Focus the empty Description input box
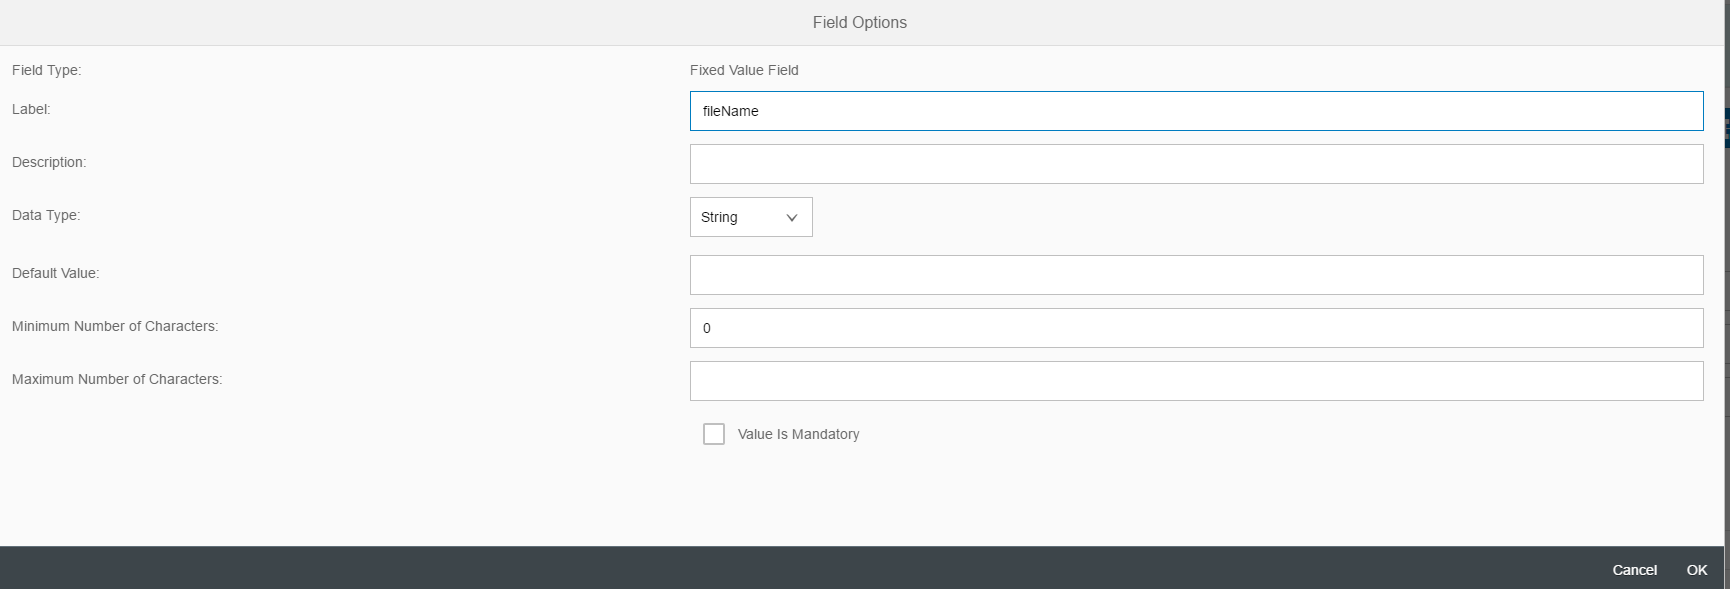This screenshot has height=589, width=1730. click(x=1196, y=164)
